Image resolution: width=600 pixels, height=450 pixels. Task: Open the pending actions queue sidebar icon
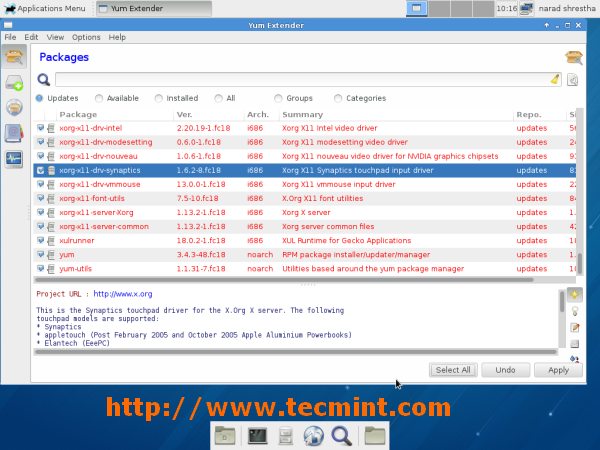(x=14, y=82)
